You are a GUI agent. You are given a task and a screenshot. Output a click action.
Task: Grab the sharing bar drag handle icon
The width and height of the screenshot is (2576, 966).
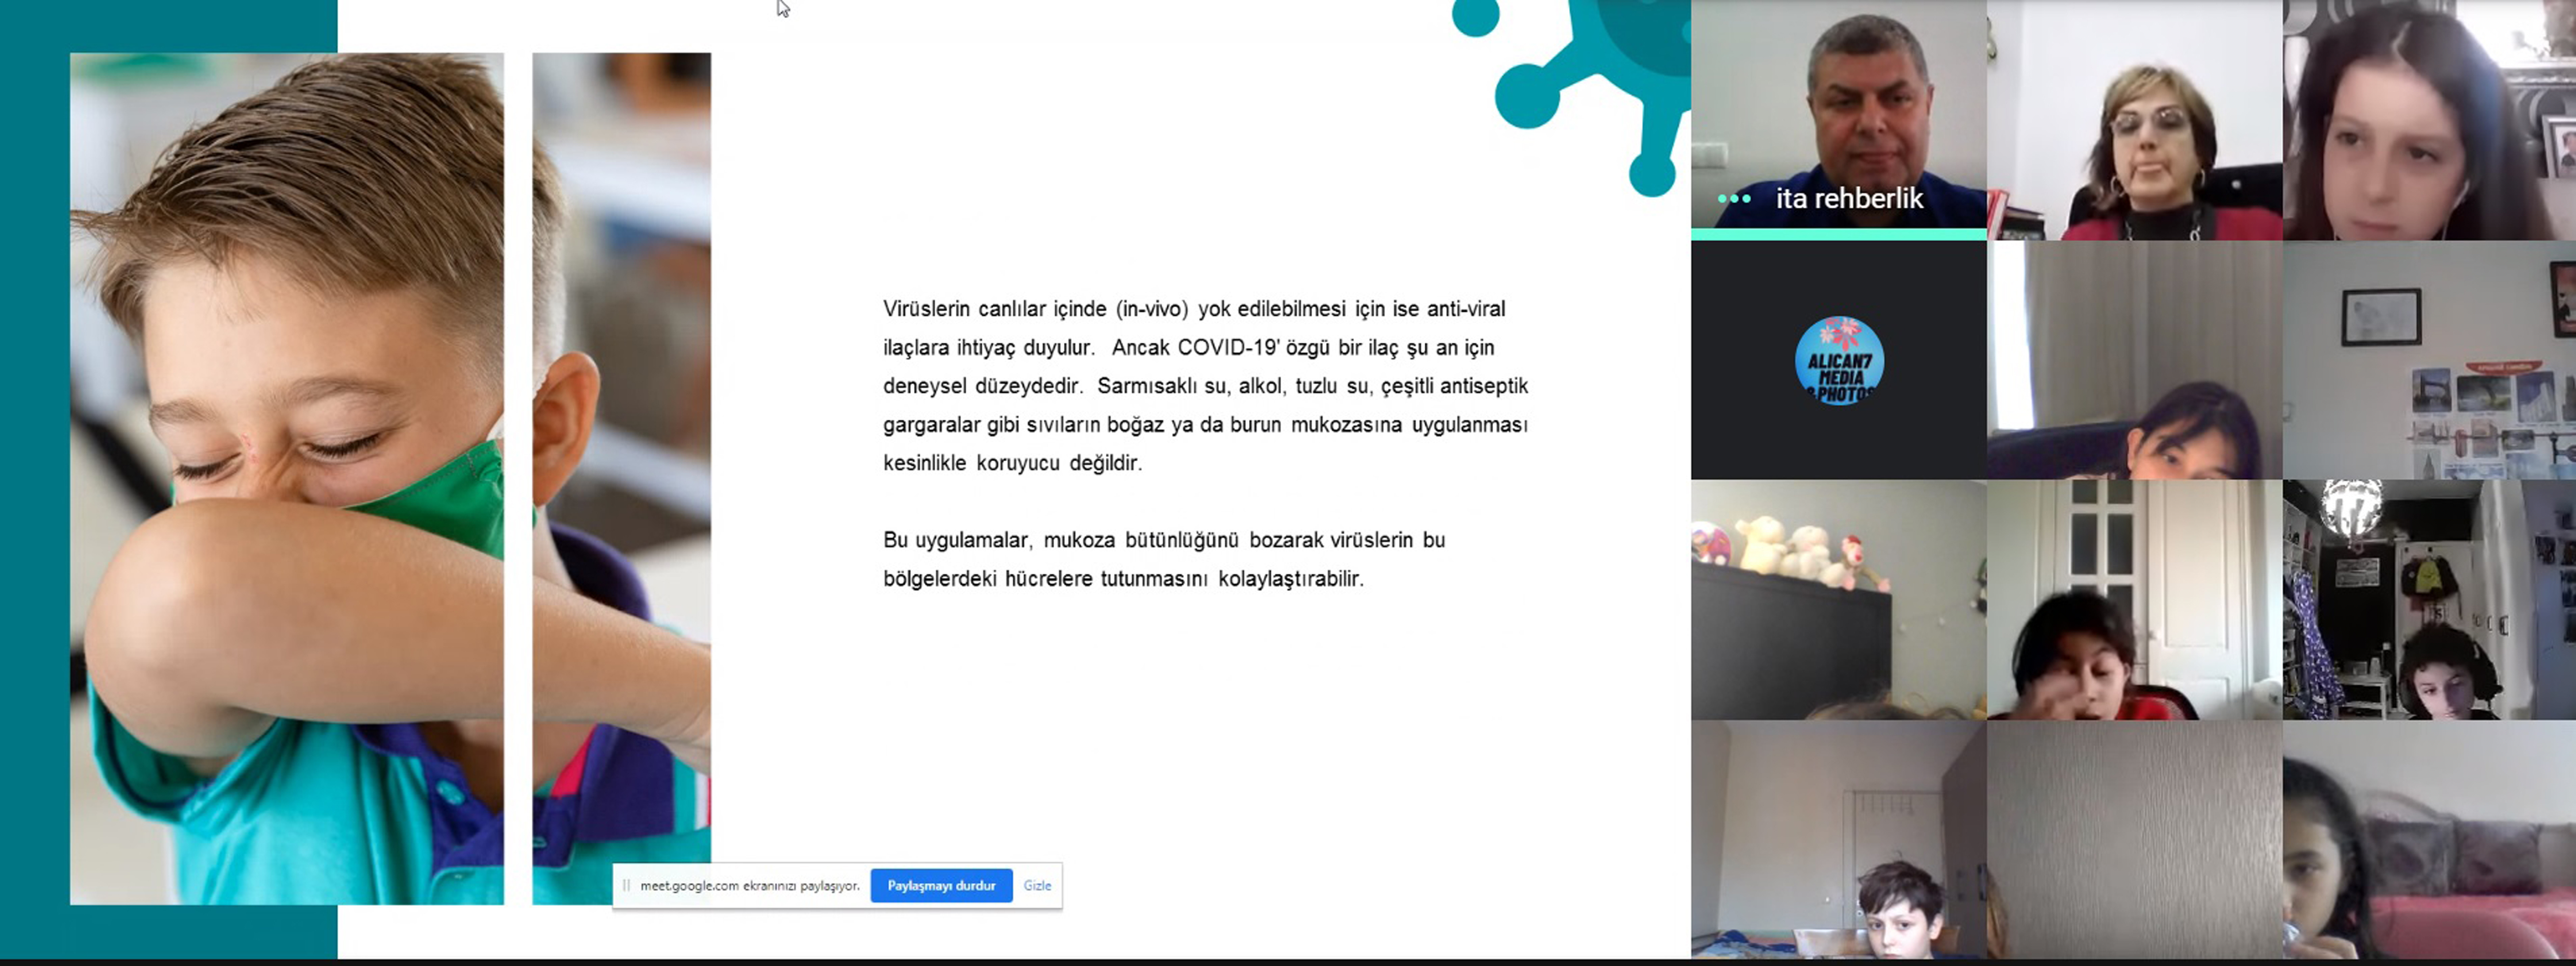[626, 885]
